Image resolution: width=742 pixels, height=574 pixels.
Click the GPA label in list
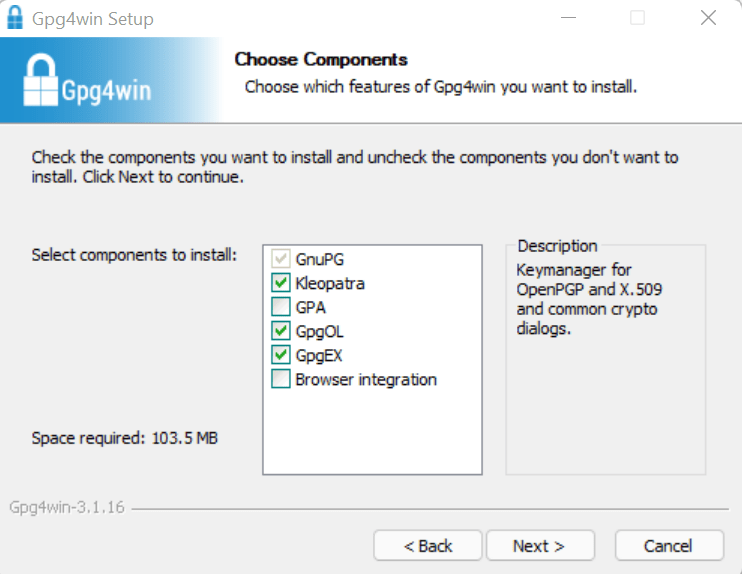(x=310, y=308)
